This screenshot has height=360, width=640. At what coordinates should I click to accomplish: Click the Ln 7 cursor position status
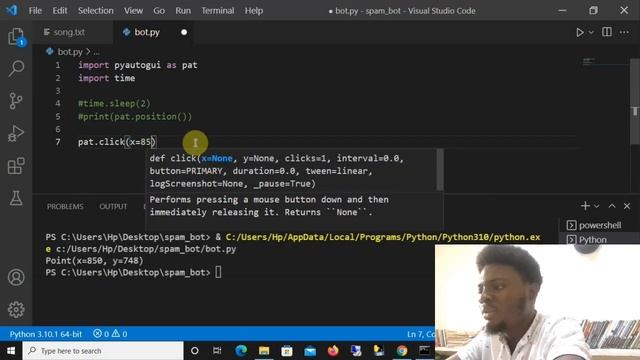click(x=420, y=334)
